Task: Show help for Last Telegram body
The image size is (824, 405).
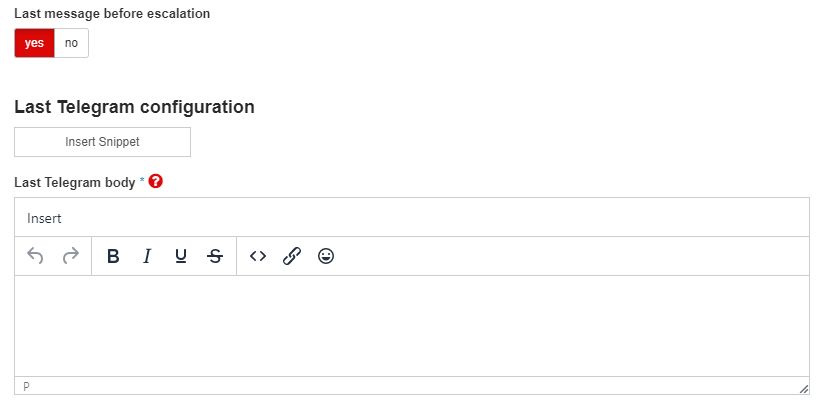Action: (x=156, y=182)
